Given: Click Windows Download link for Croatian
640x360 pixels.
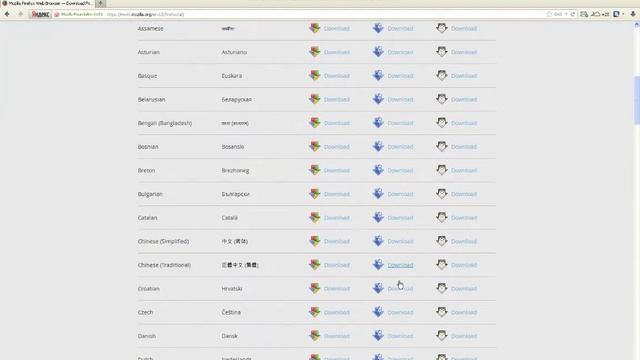Looking at the screenshot, I should click(337, 289).
